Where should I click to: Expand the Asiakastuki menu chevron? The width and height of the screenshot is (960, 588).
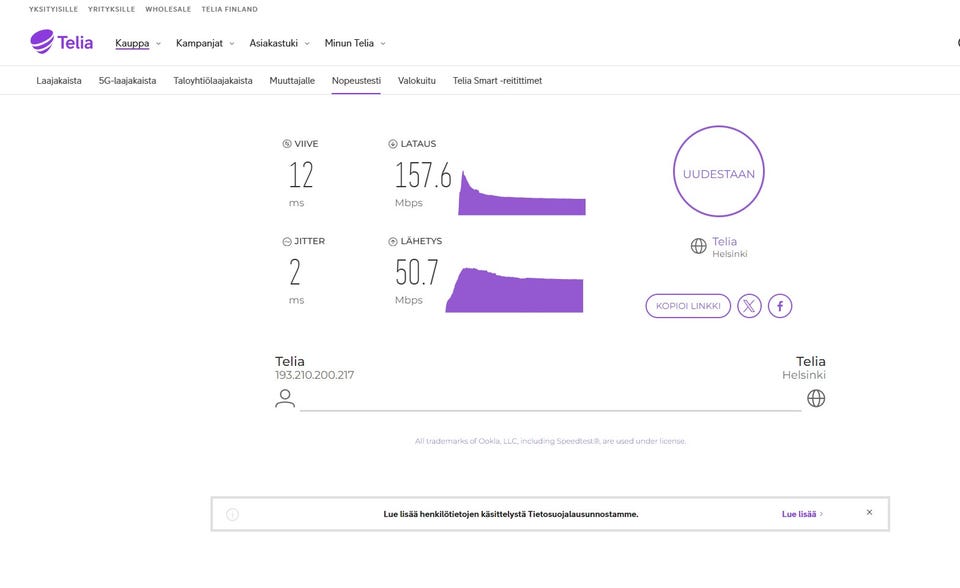point(307,43)
